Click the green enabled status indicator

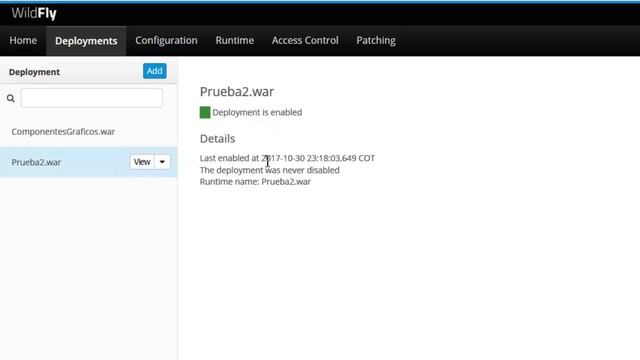(205, 112)
